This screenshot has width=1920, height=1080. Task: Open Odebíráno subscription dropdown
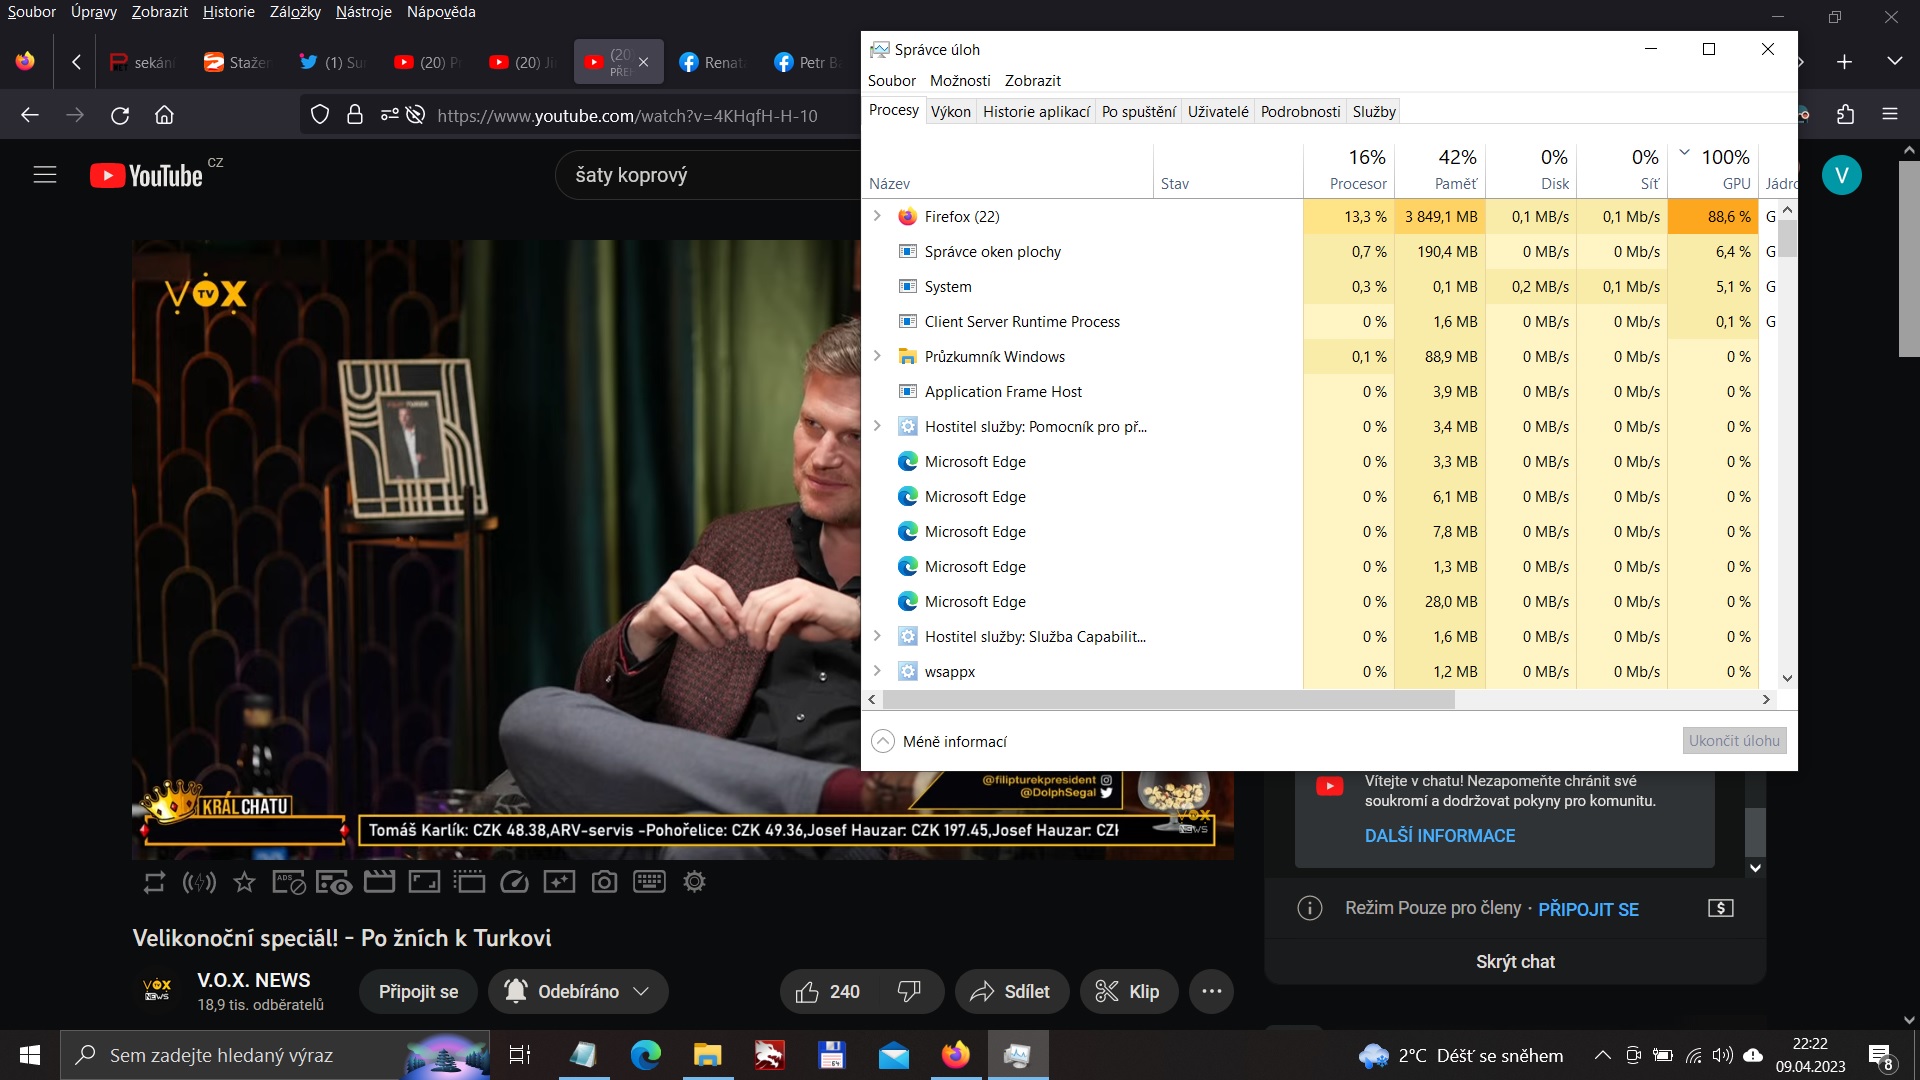(578, 991)
